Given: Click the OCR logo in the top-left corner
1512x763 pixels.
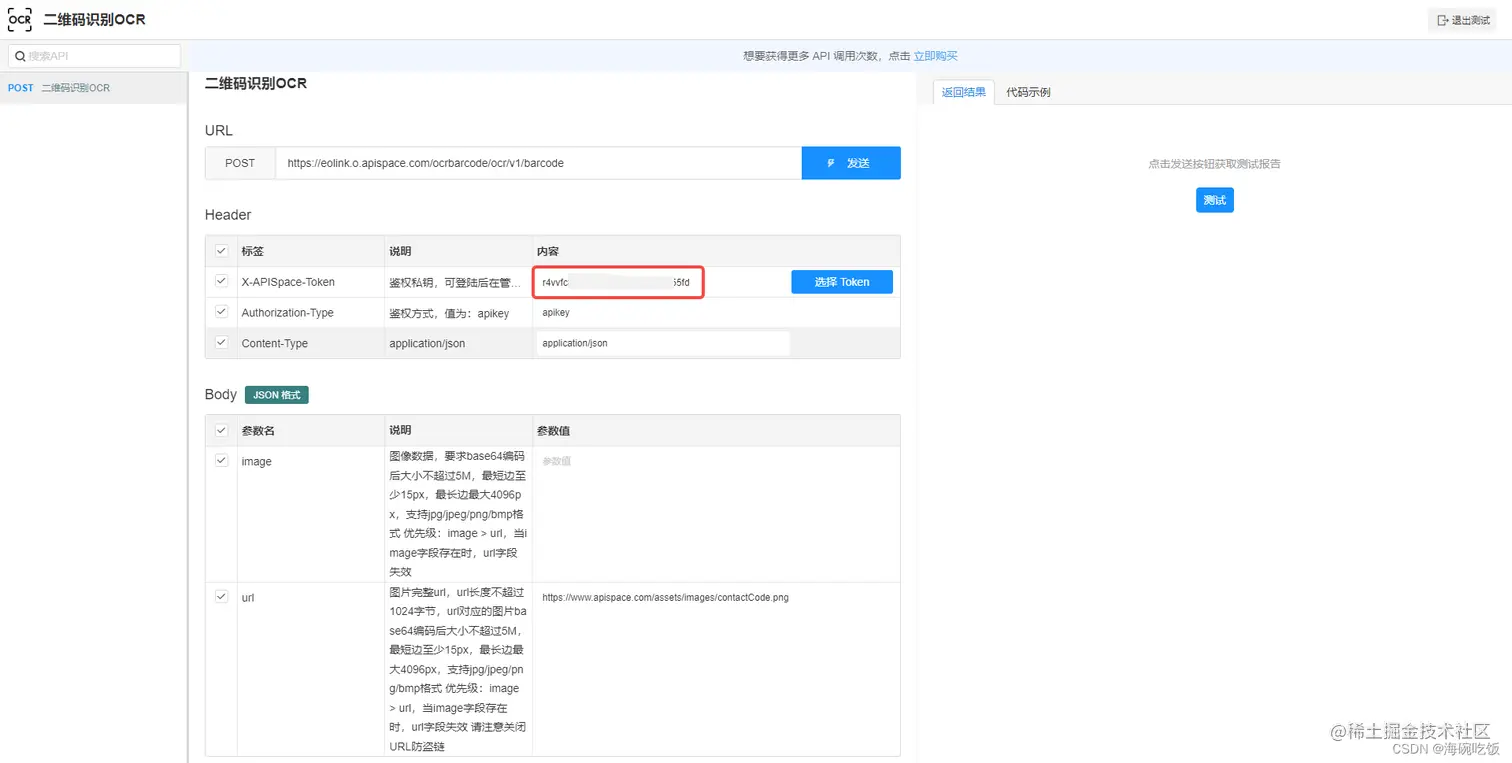Looking at the screenshot, I should click(18, 19).
